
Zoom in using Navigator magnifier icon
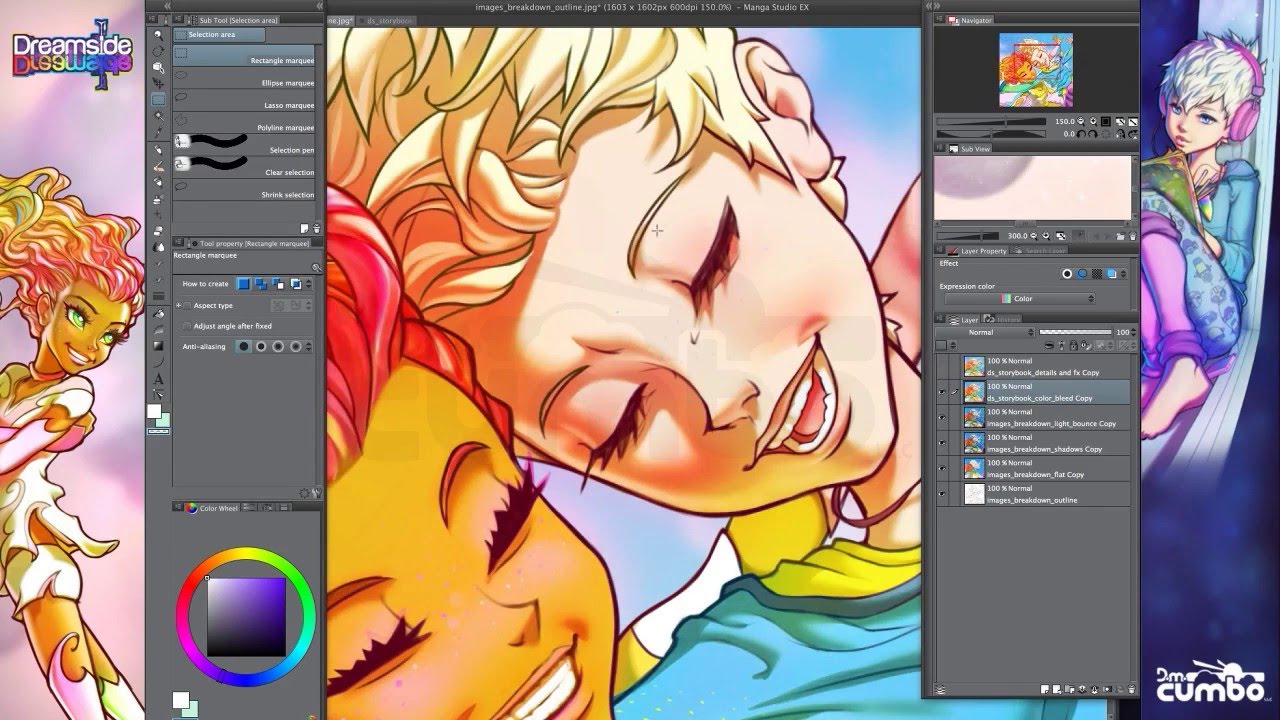coord(1093,121)
